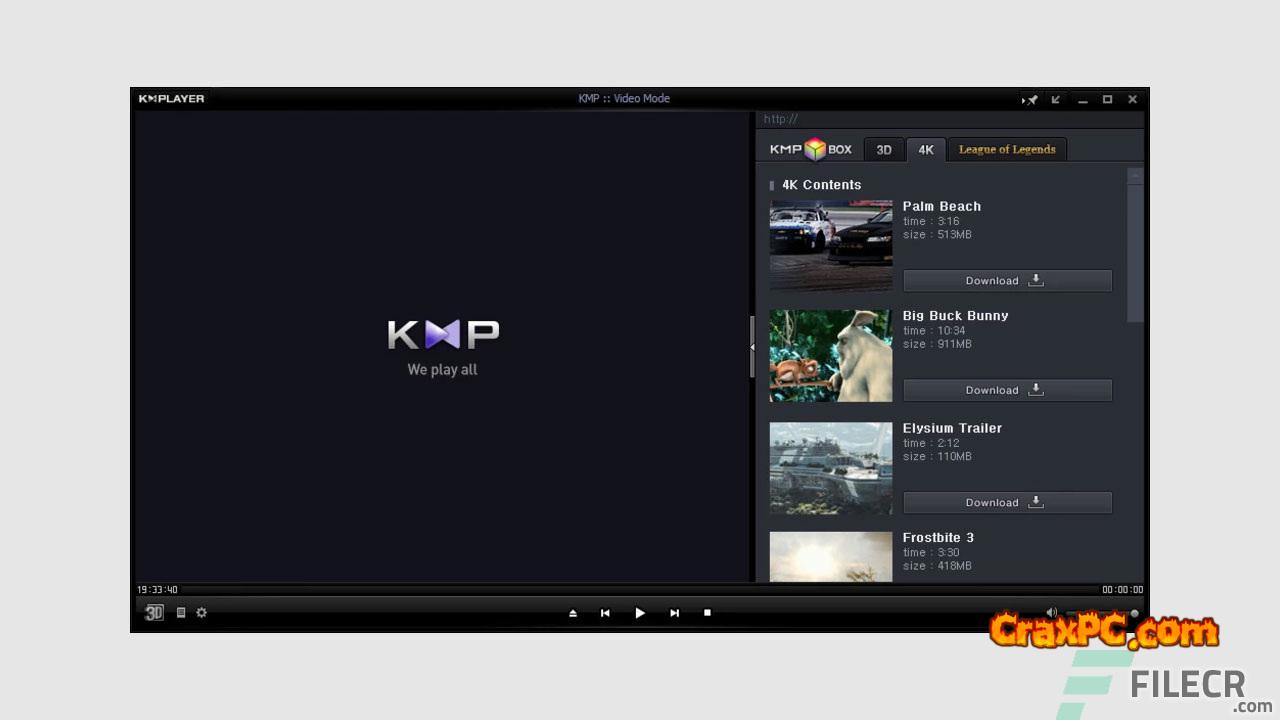
Task: Download the Elysium Trailer video
Action: tap(1007, 503)
